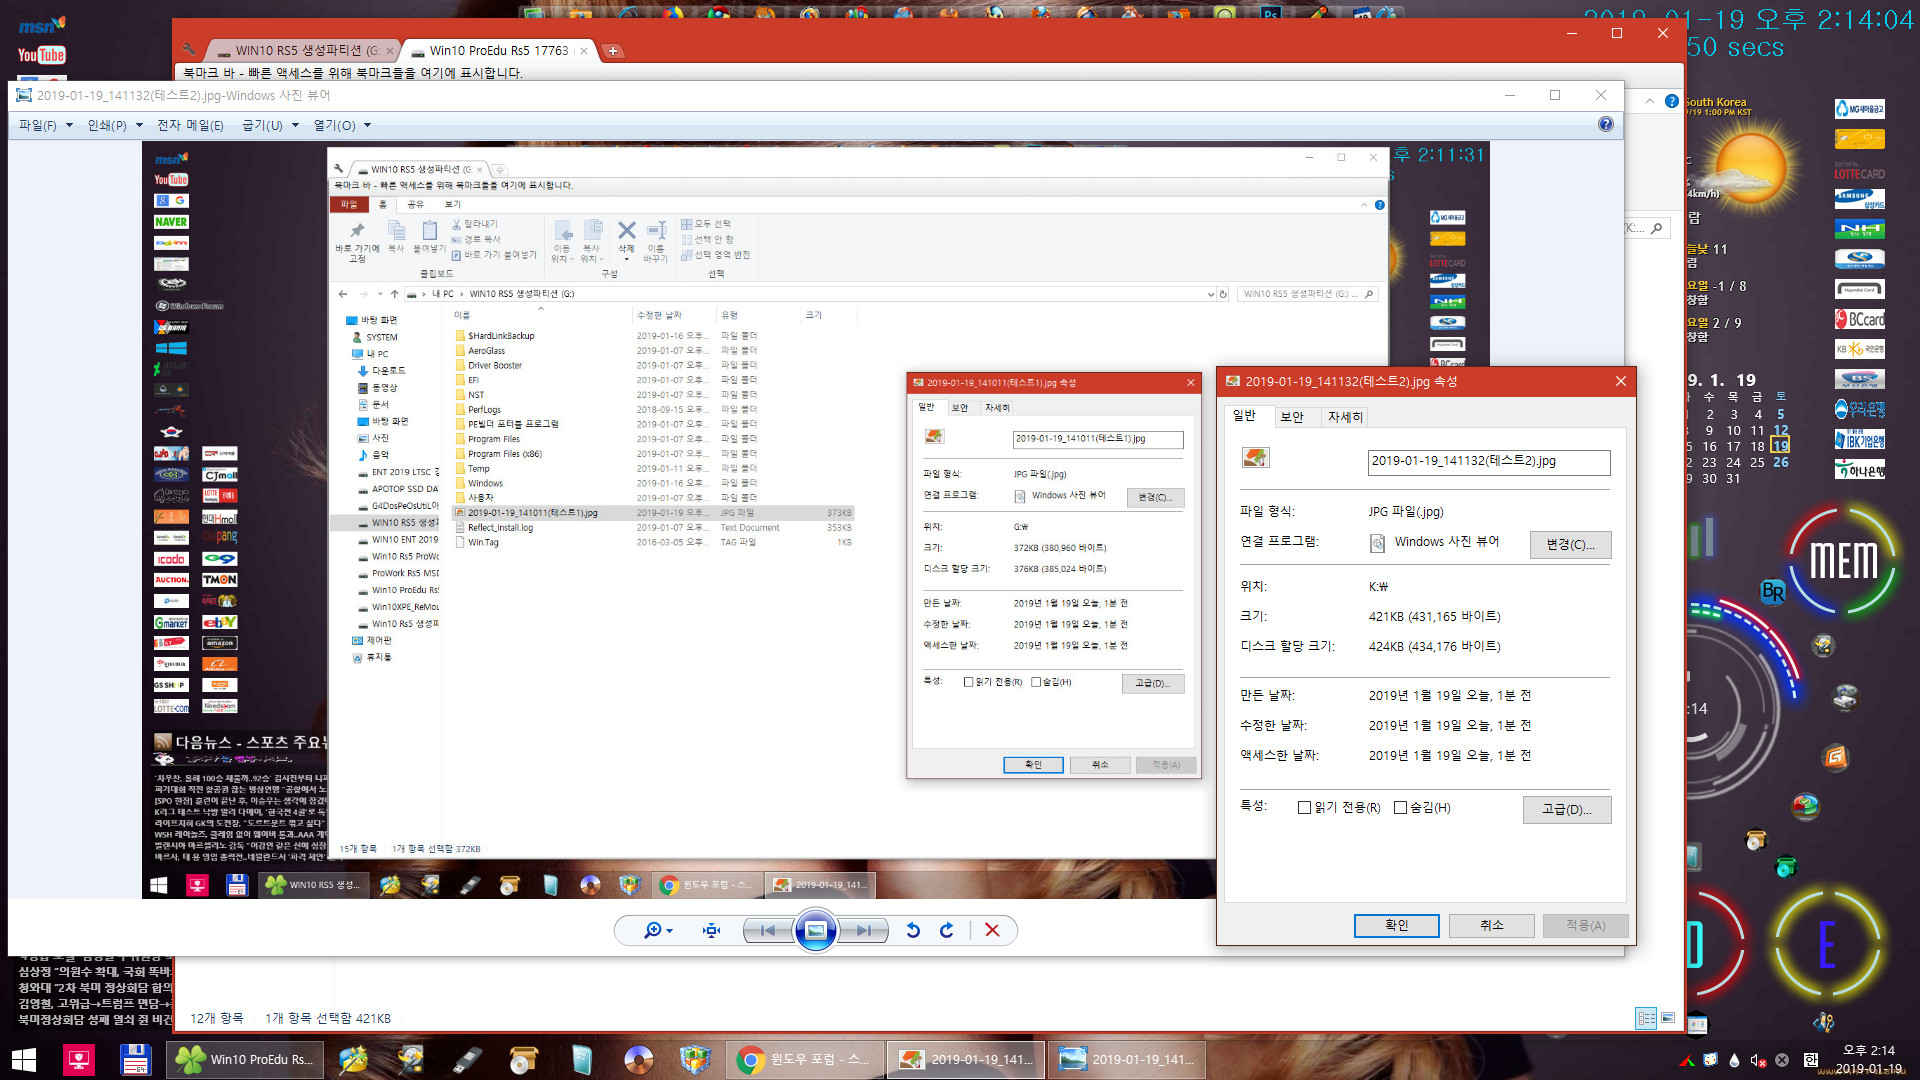Go to the next picture in Photo Viewer
Image resolution: width=1920 pixels, height=1080 pixels.
point(863,930)
